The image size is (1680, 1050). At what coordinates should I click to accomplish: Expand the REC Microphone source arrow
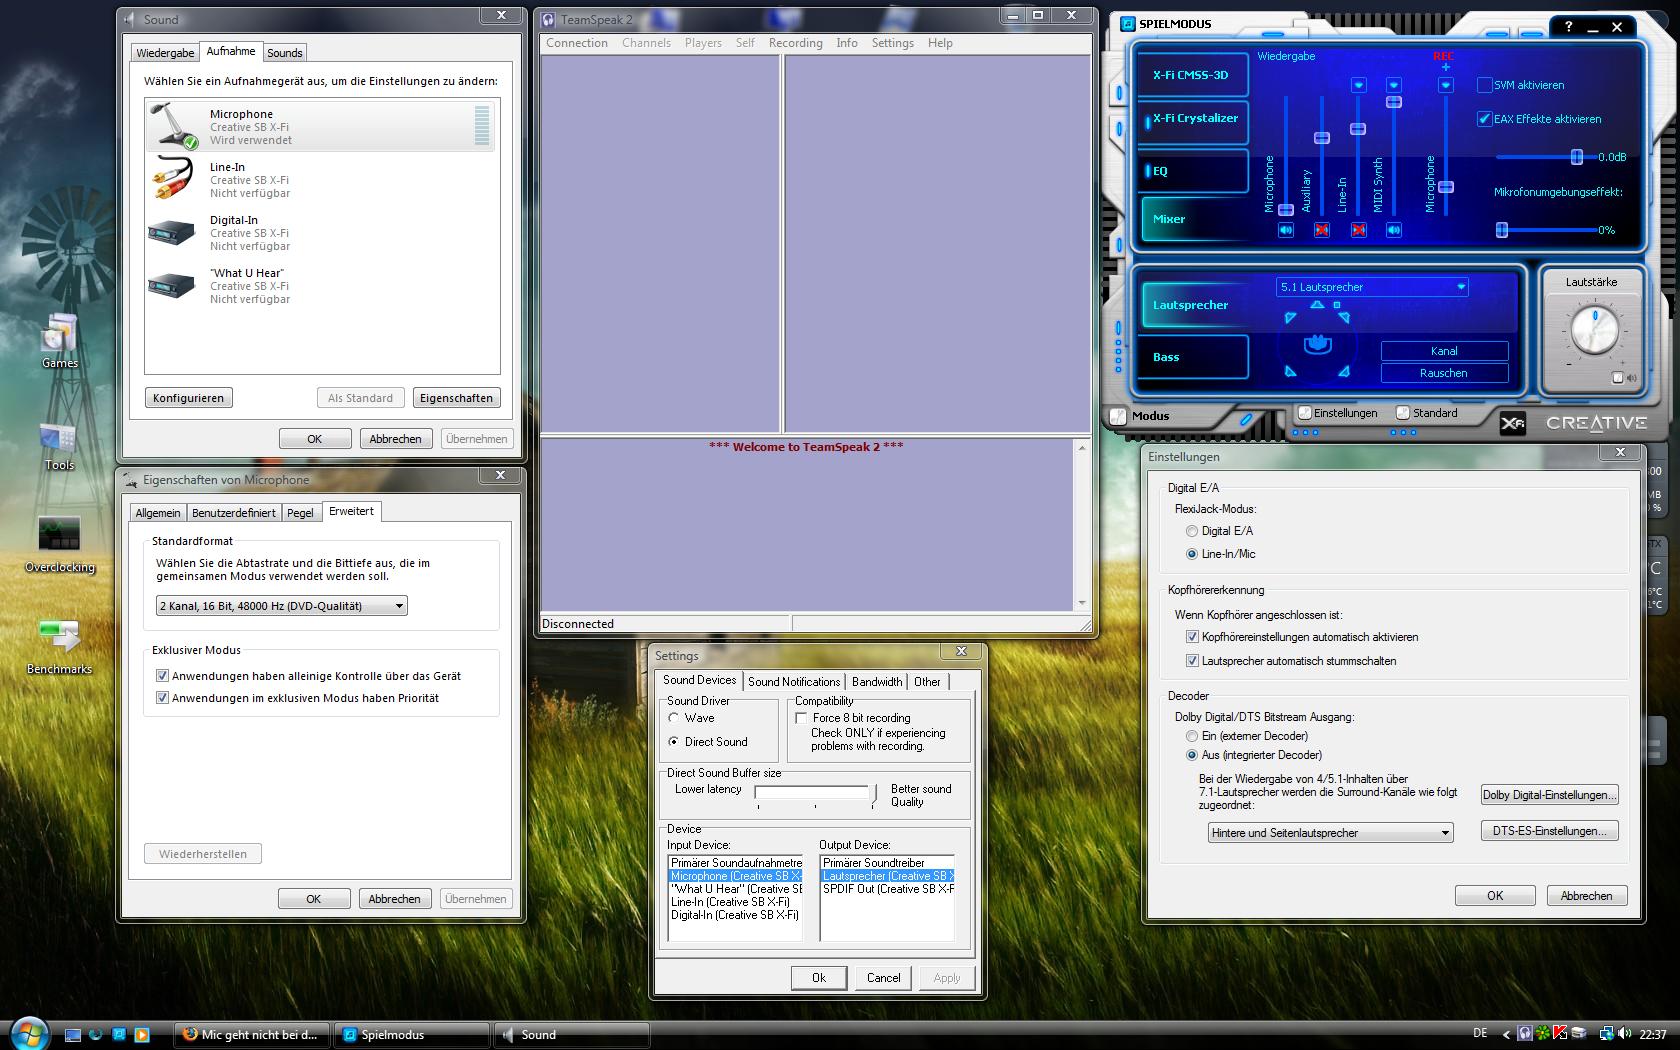point(1445,85)
